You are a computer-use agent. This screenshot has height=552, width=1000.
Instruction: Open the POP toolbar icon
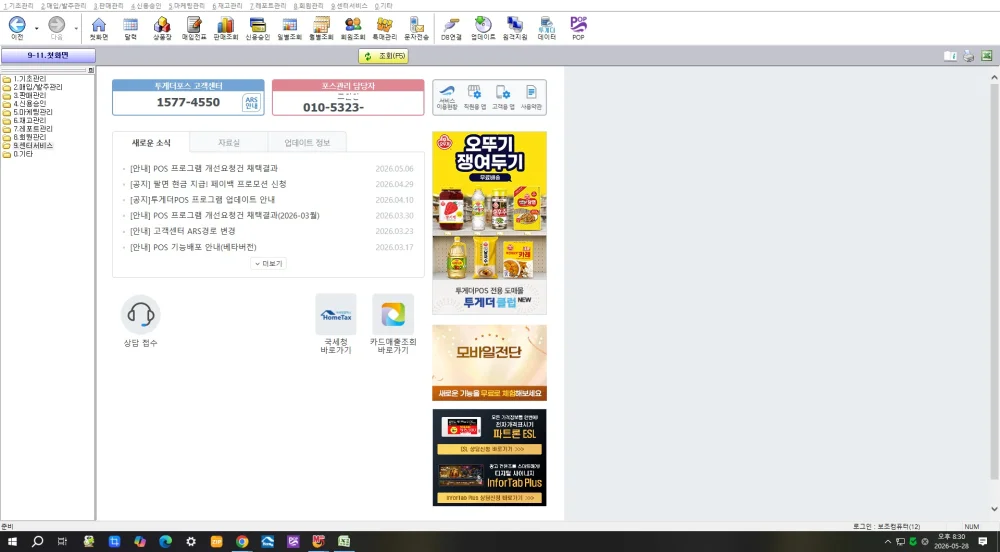pyautogui.click(x=578, y=29)
